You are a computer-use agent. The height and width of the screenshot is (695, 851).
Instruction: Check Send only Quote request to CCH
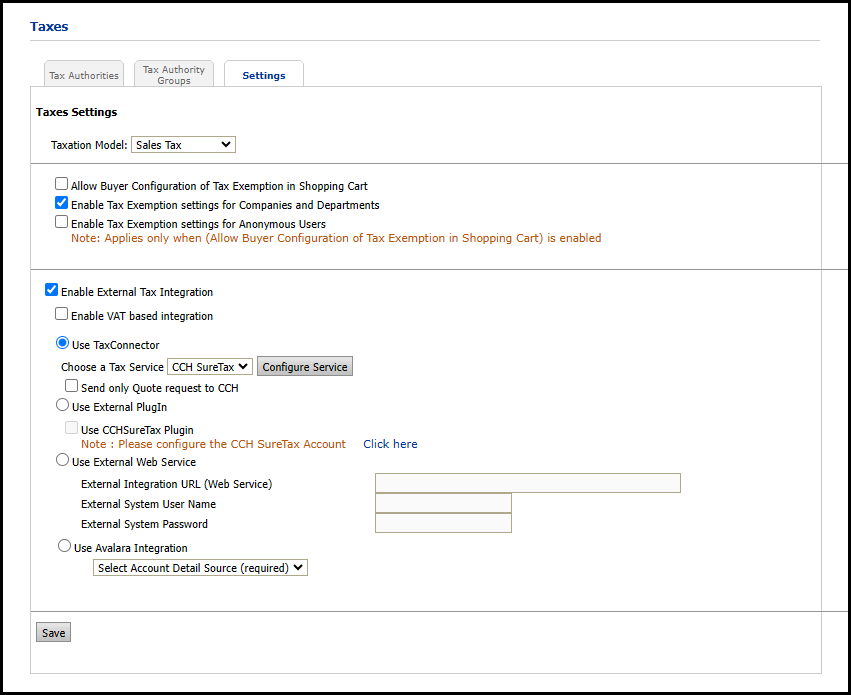(72, 387)
